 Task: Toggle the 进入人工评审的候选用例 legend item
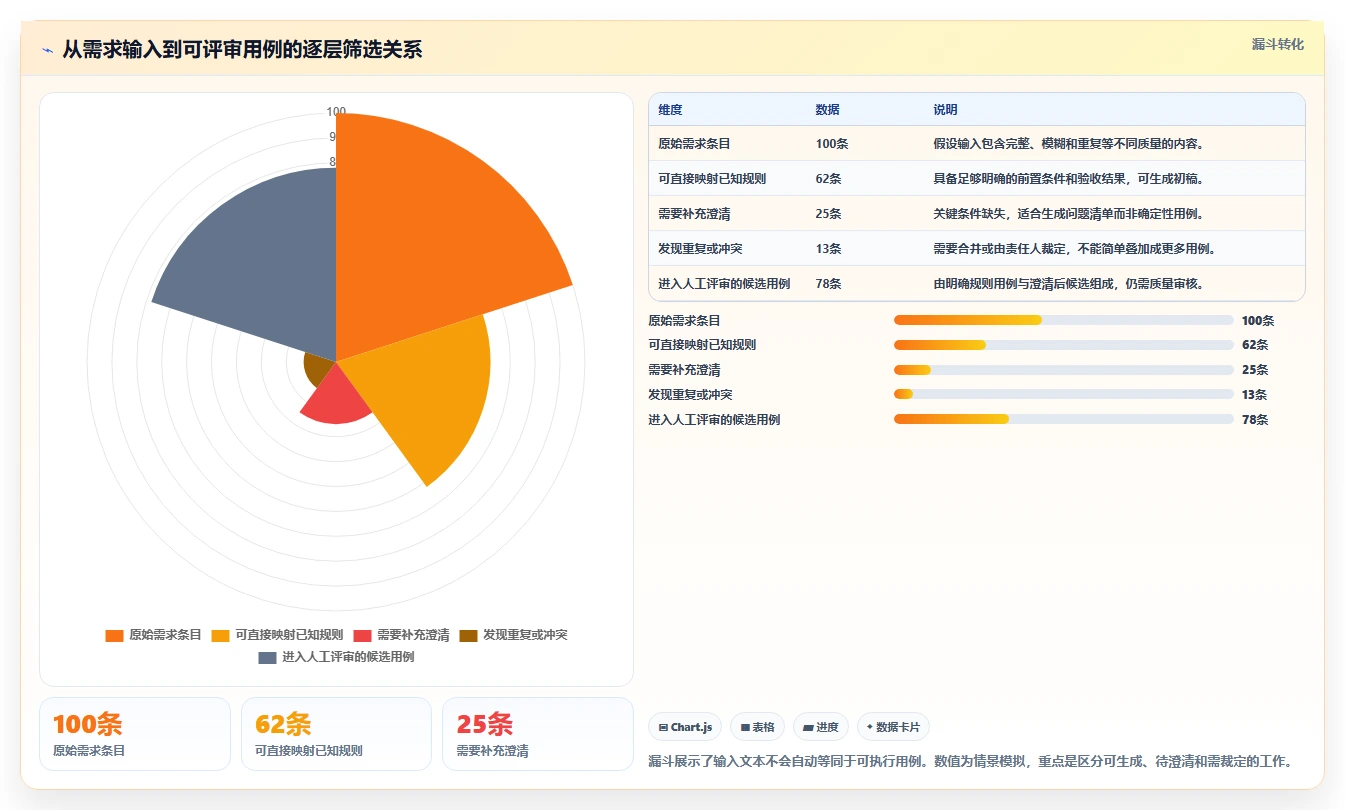(336, 657)
